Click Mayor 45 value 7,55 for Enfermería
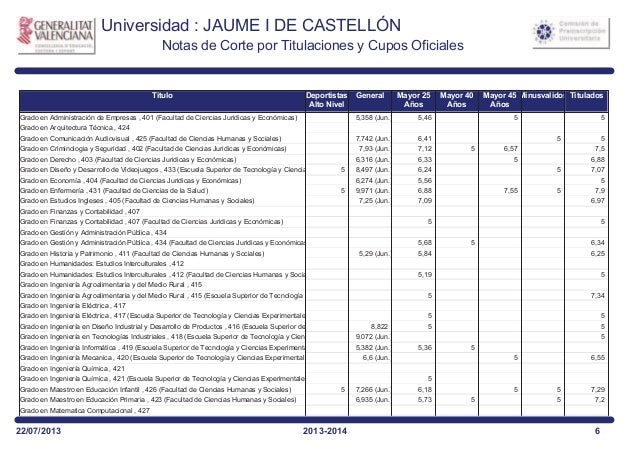Viewport: 638px width, 451px height. (511, 190)
